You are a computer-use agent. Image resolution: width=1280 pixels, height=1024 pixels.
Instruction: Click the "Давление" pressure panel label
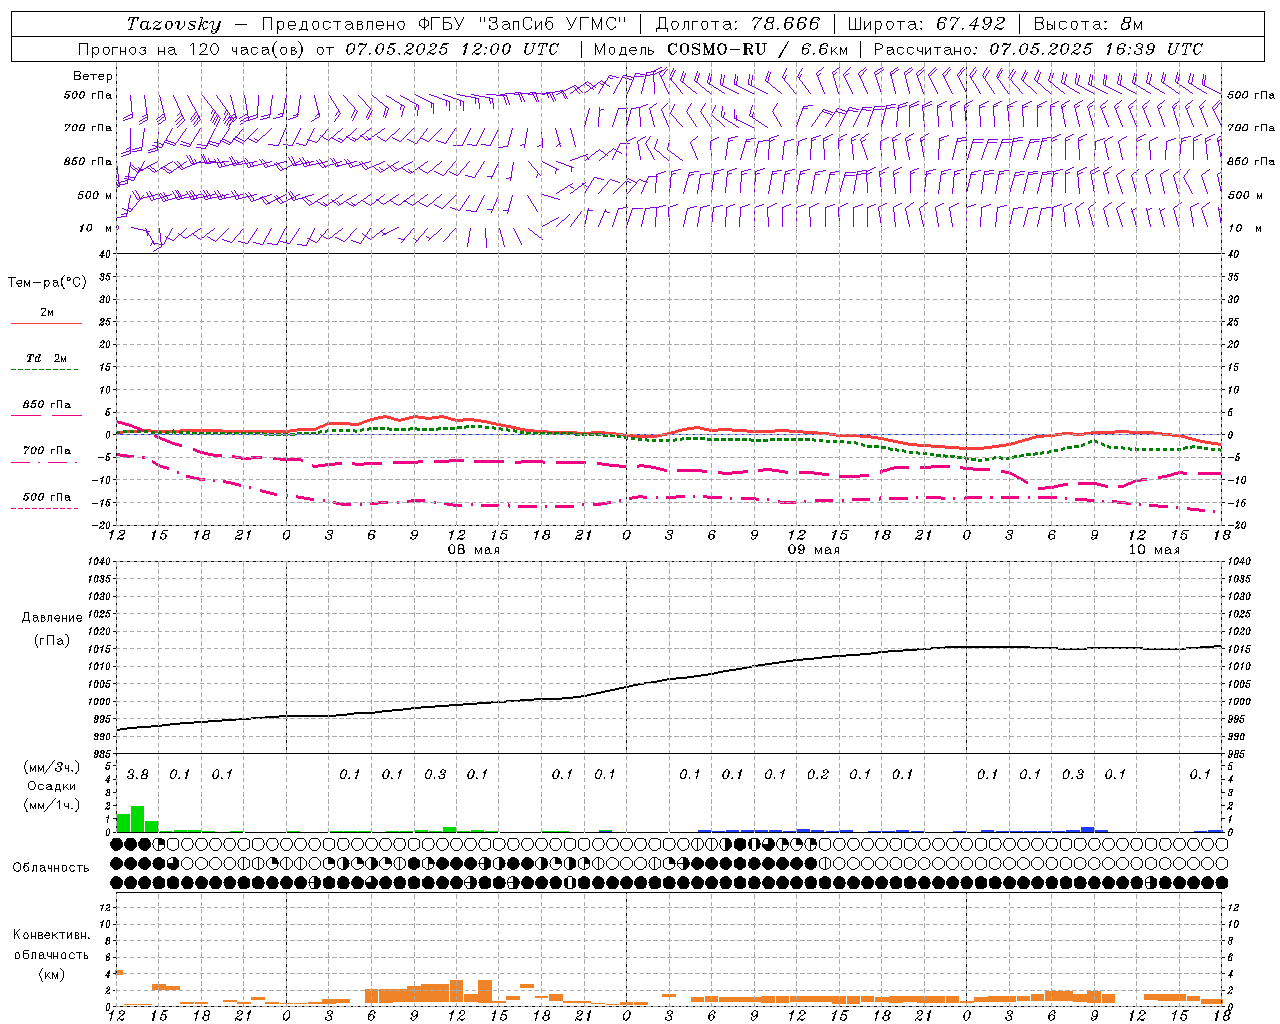[x=51, y=618]
